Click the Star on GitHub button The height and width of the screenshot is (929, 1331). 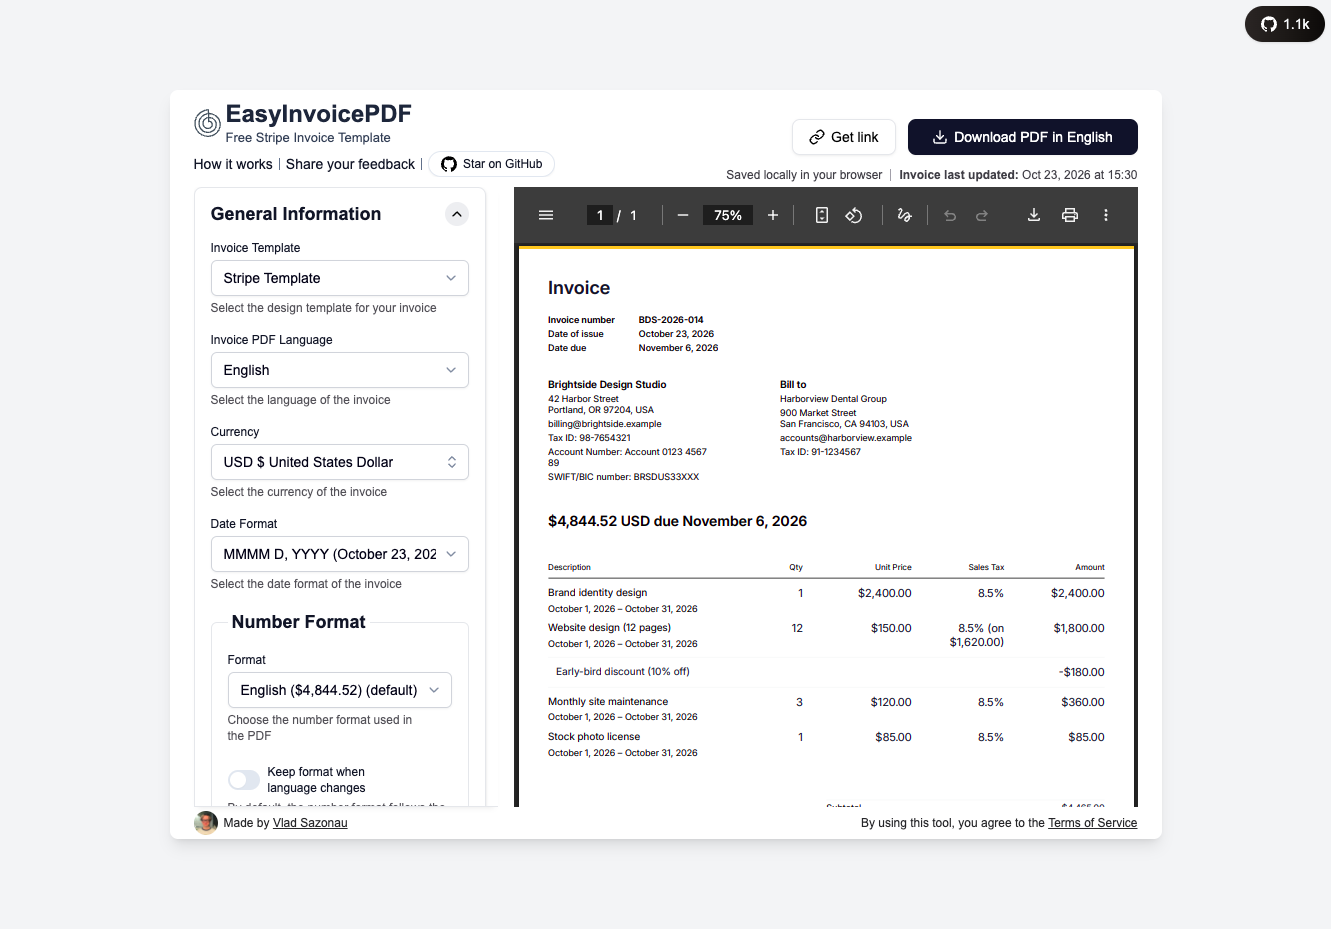click(491, 164)
